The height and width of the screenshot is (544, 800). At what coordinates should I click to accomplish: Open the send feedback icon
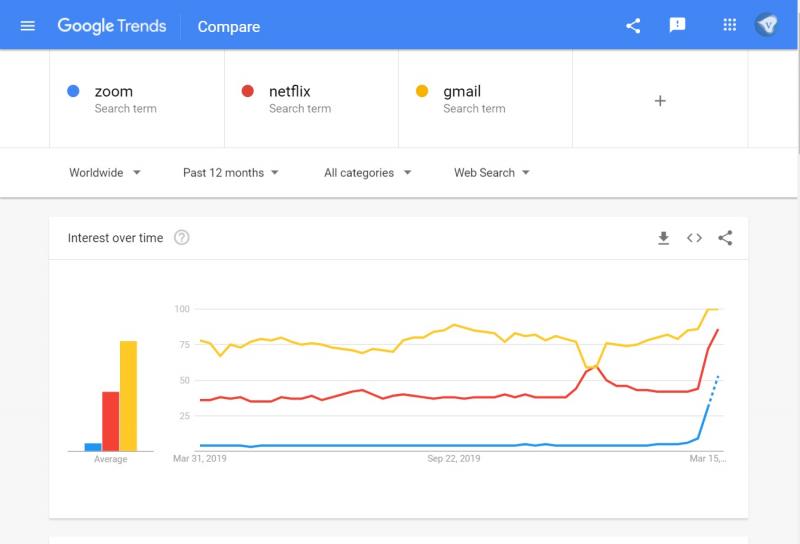point(678,26)
